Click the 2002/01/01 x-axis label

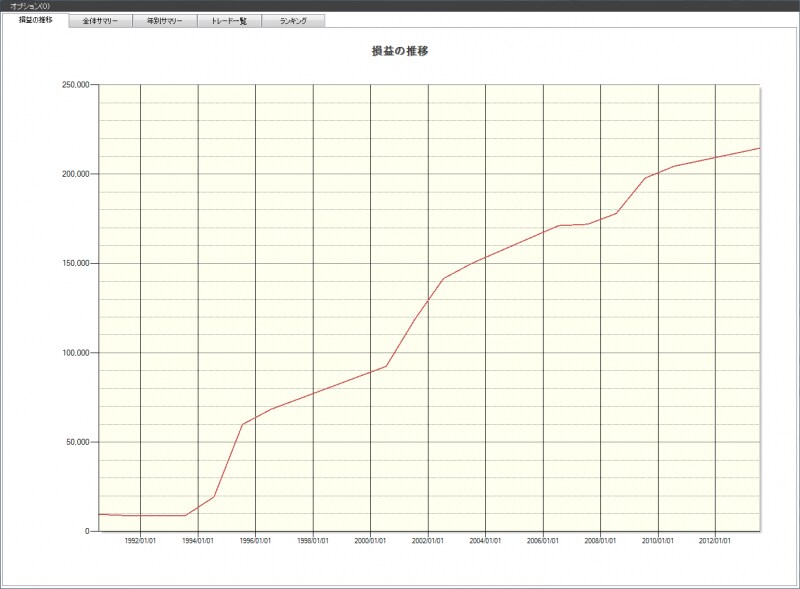pos(428,541)
